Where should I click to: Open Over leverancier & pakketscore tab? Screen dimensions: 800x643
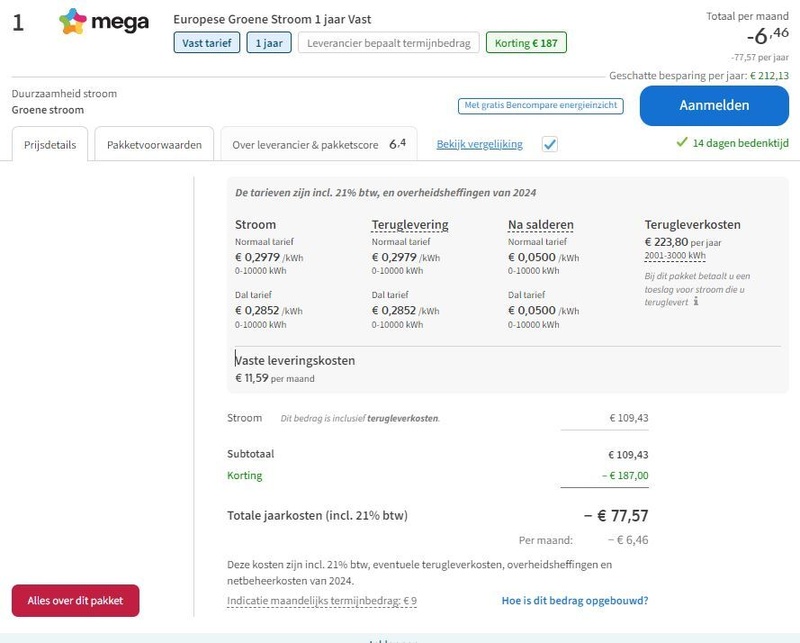click(319, 144)
